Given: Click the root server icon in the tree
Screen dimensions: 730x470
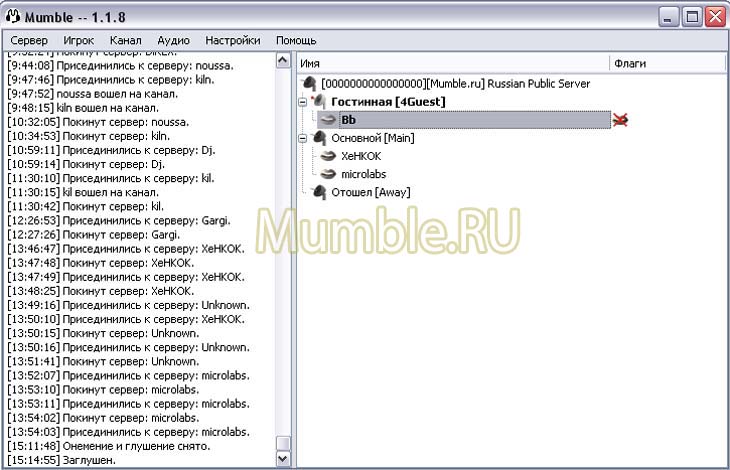Looking at the screenshot, I should 310,84.
